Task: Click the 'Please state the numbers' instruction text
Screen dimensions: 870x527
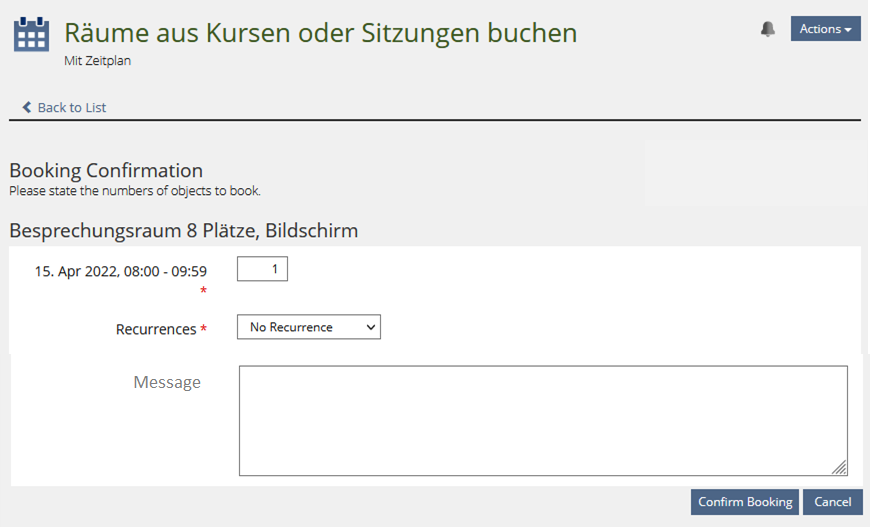Action: [x=135, y=190]
